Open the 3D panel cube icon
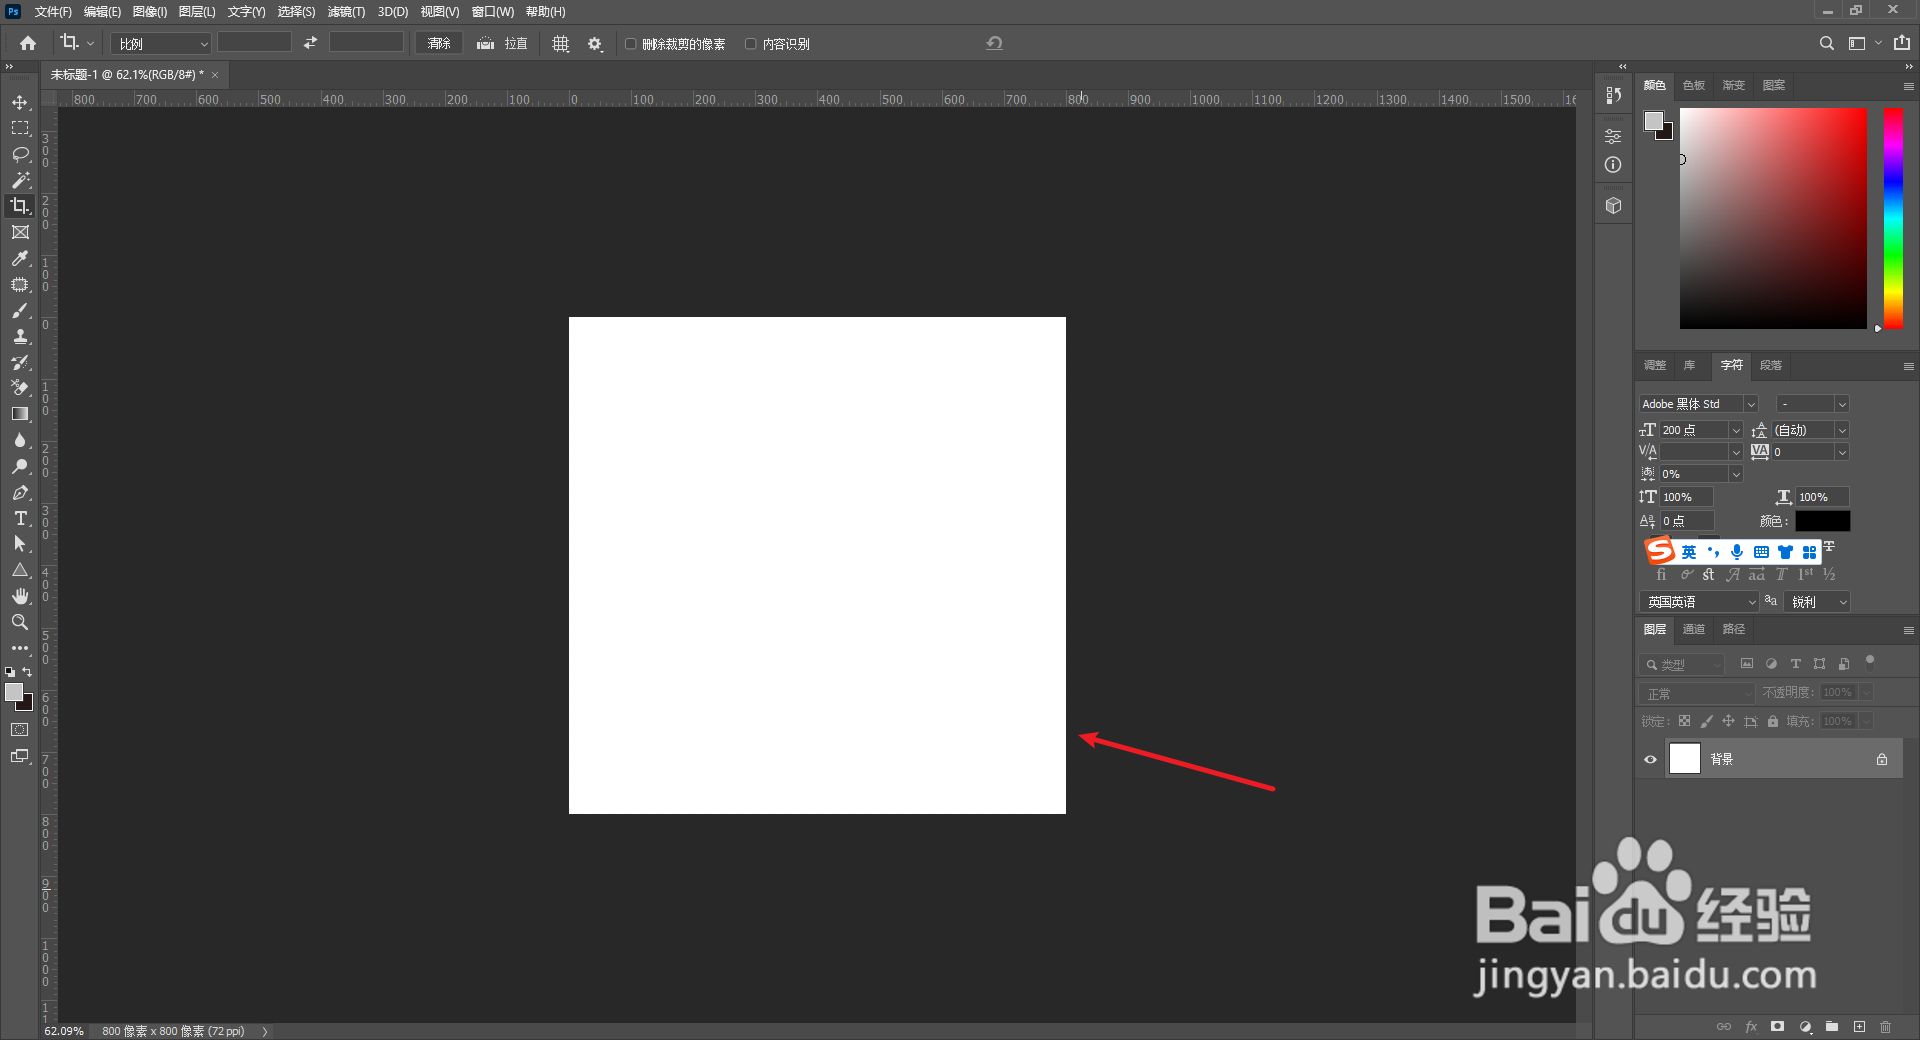Image resolution: width=1920 pixels, height=1040 pixels. (1613, 205)
